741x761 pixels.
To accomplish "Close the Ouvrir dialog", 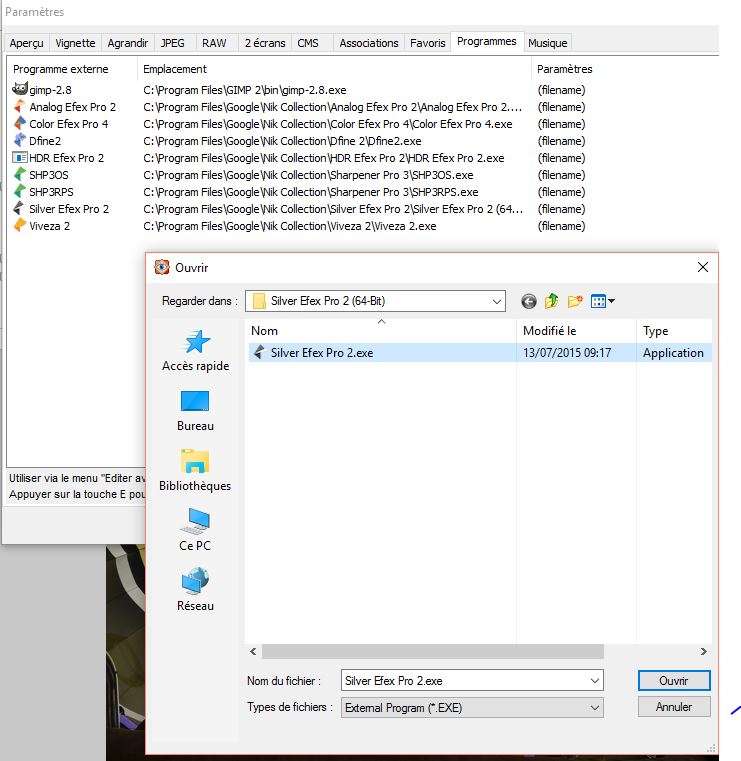I will pyautogui.click(x=702, y=267).
